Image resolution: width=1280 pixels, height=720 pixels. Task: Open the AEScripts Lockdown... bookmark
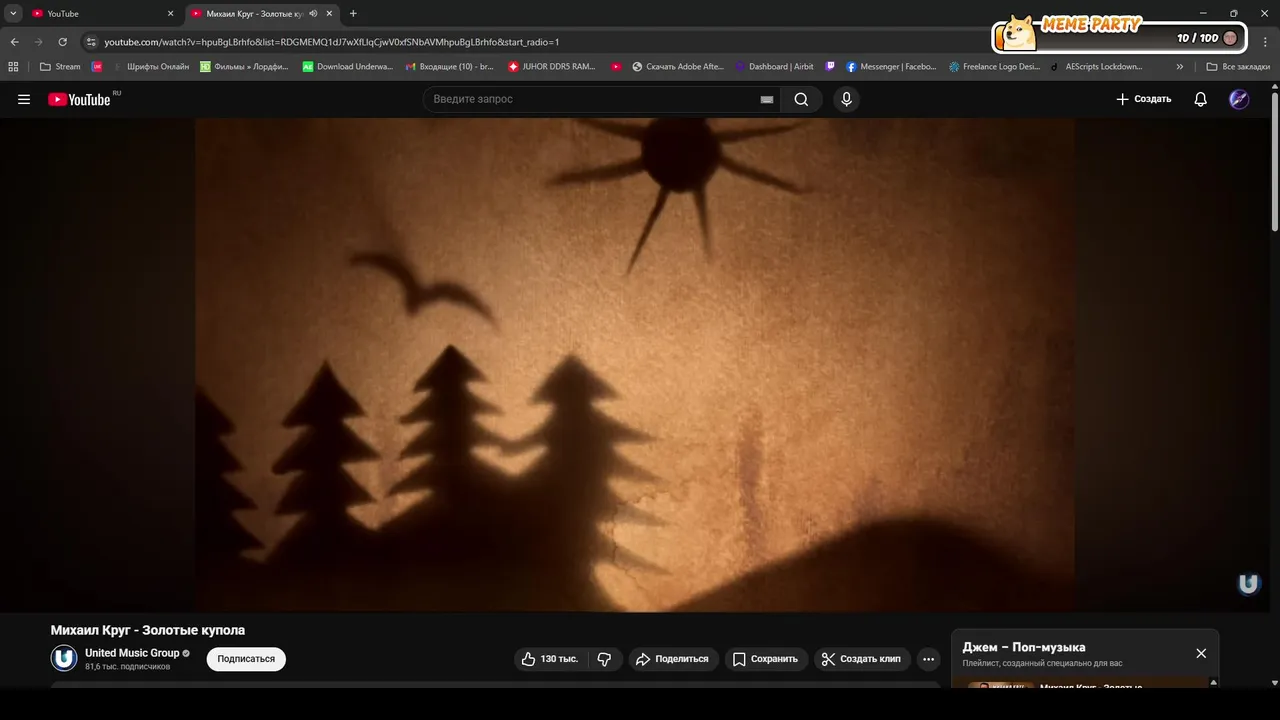[1096, 67]
